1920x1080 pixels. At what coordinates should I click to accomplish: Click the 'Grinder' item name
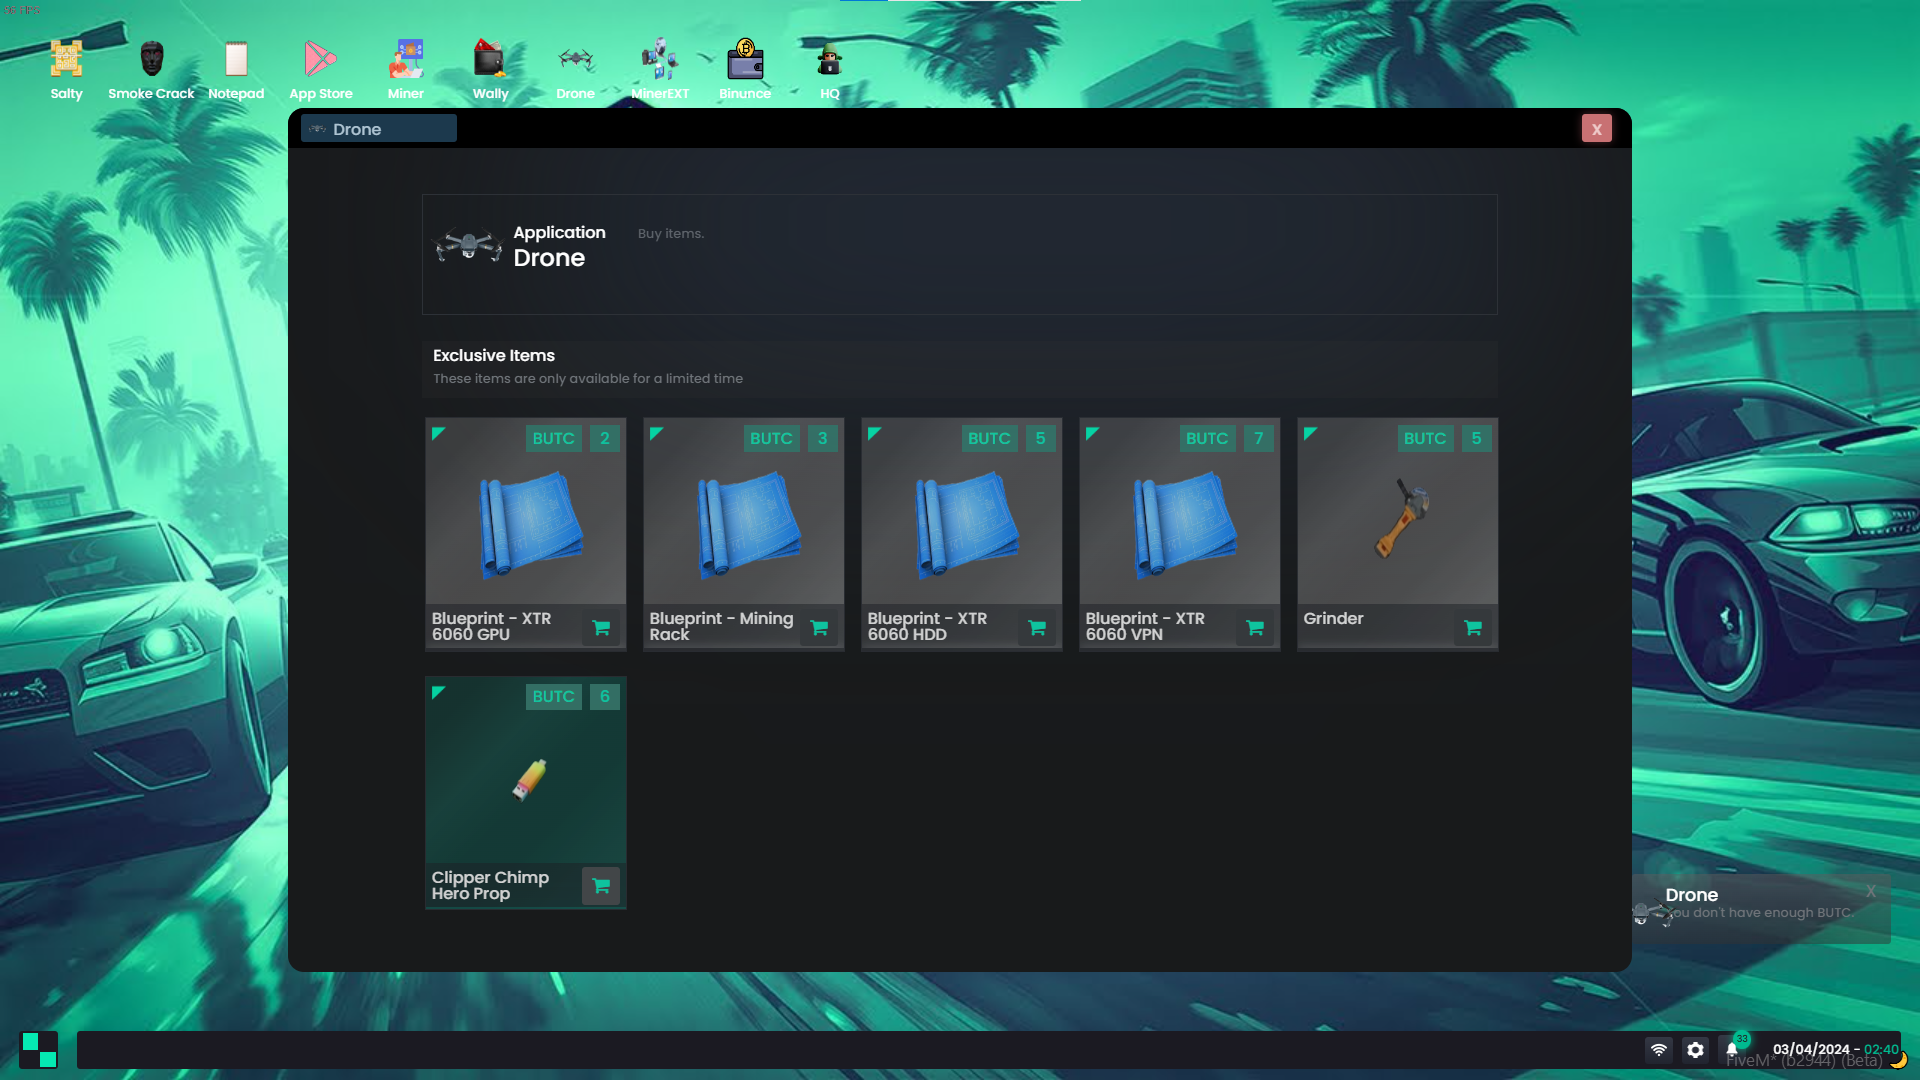point(1333,618)
